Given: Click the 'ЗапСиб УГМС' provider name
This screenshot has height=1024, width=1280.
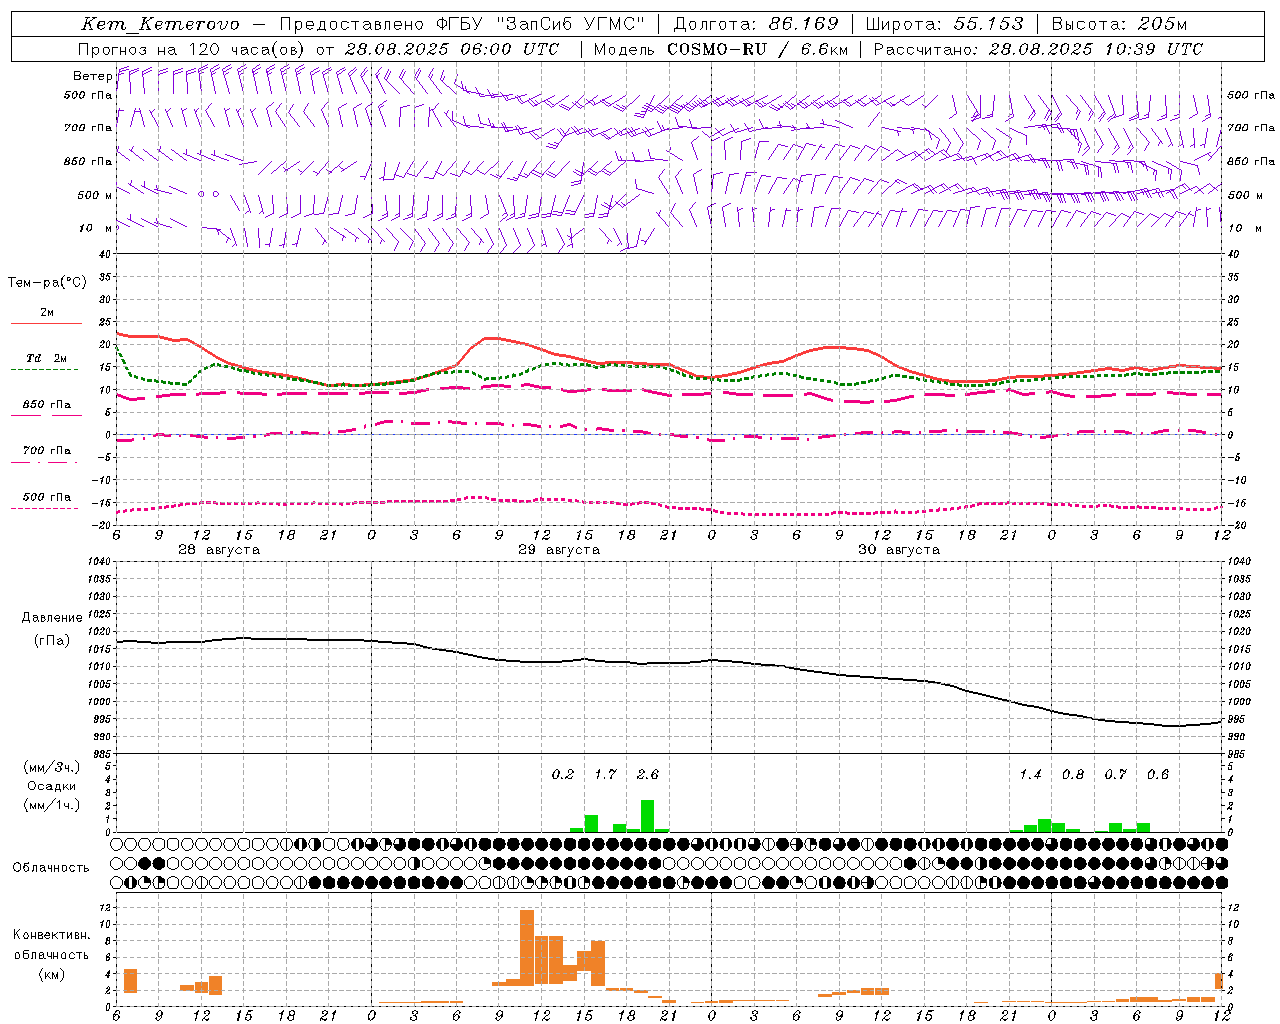Looking at the screenshot, I should pos(571,24).
